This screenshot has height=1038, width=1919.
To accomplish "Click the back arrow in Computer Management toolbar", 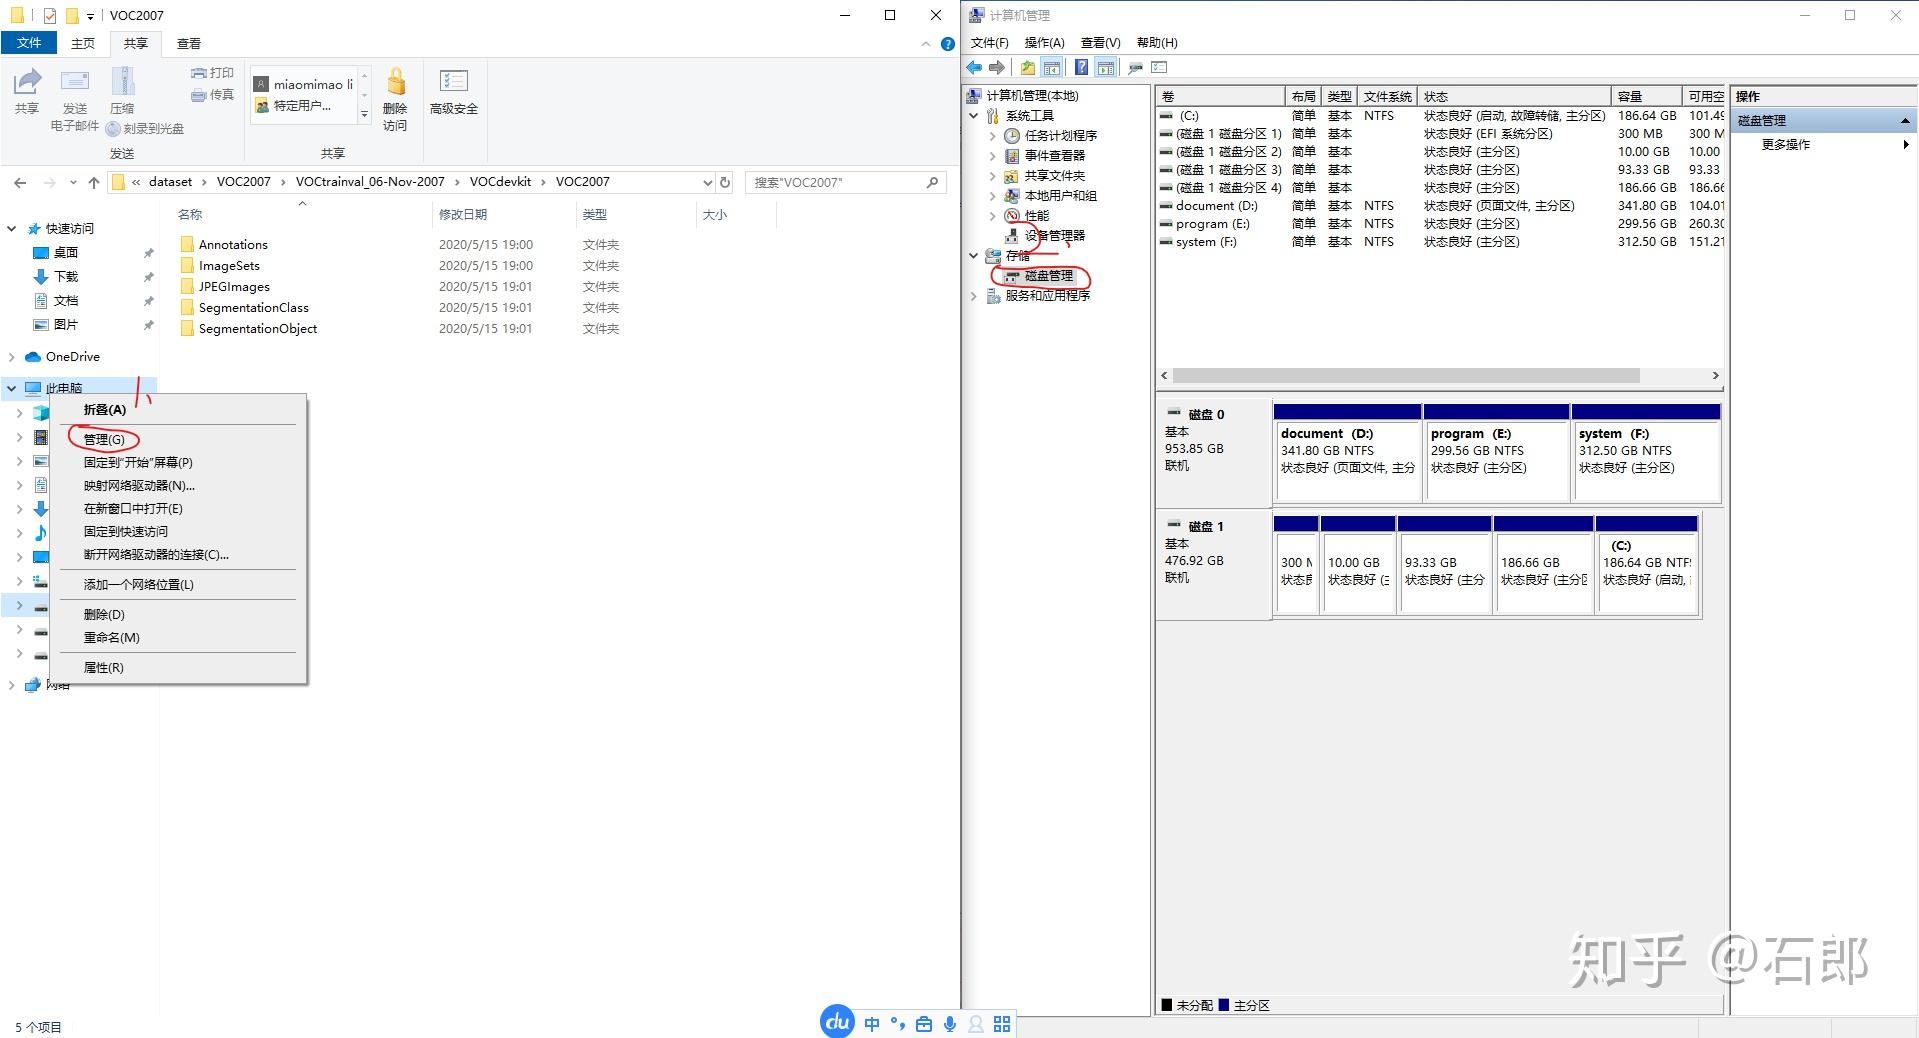I will click(x=974, y=68).
